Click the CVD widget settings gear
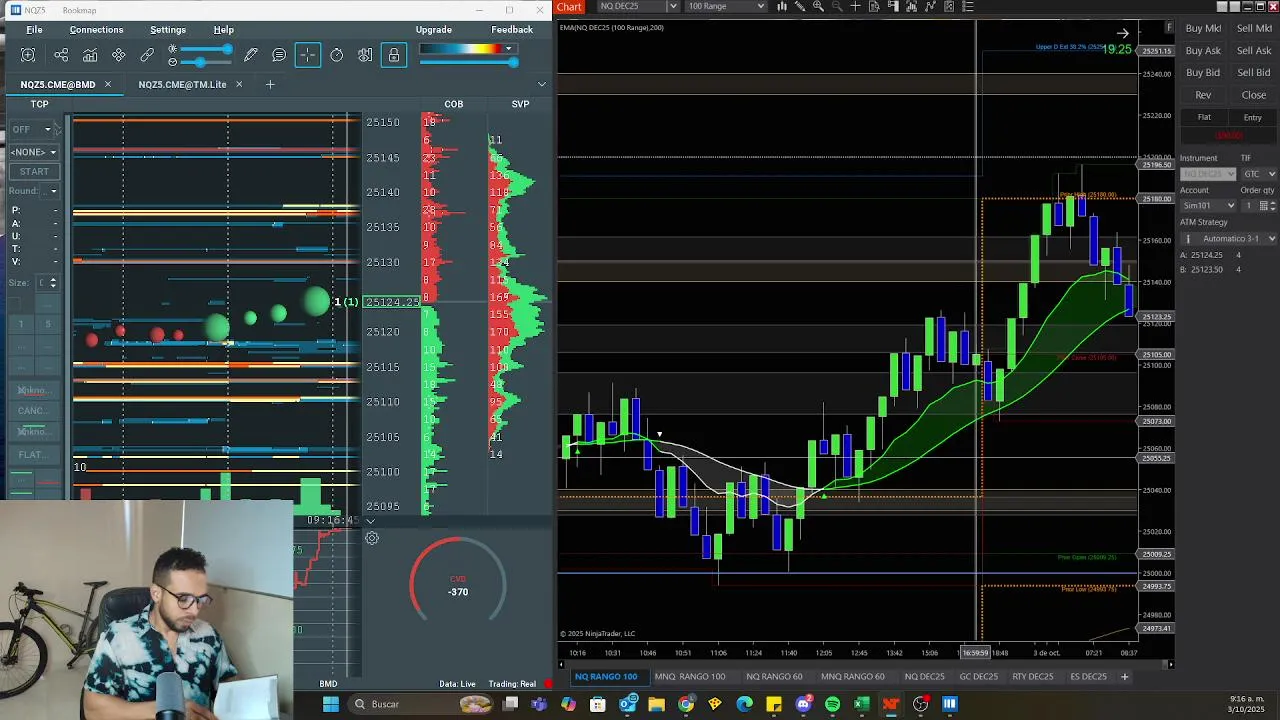 click(372, 538)
